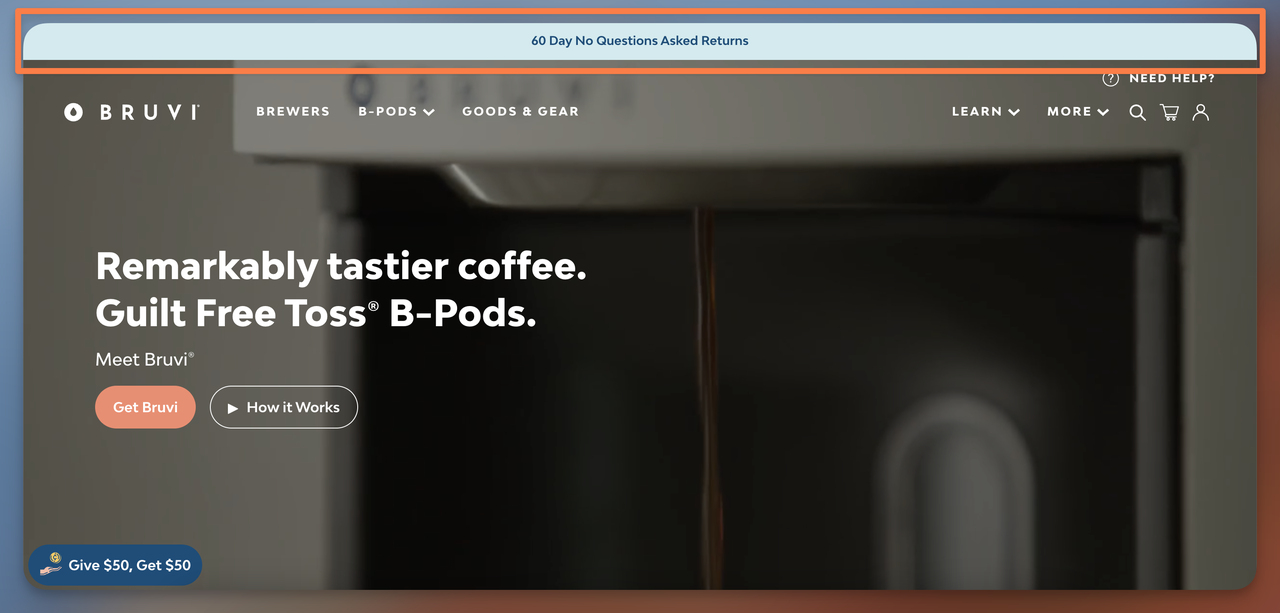Click the Get Bruvi button
Image resolution: width=1280 pixels, height=613 pixels.
(145, 407)
